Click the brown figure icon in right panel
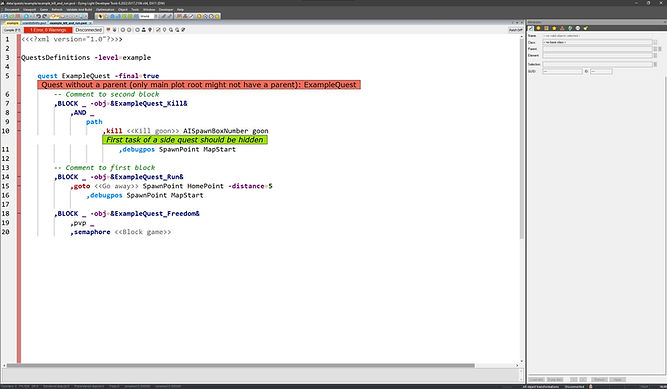Viewport: 667px width, 389px height. pos(562,28)
